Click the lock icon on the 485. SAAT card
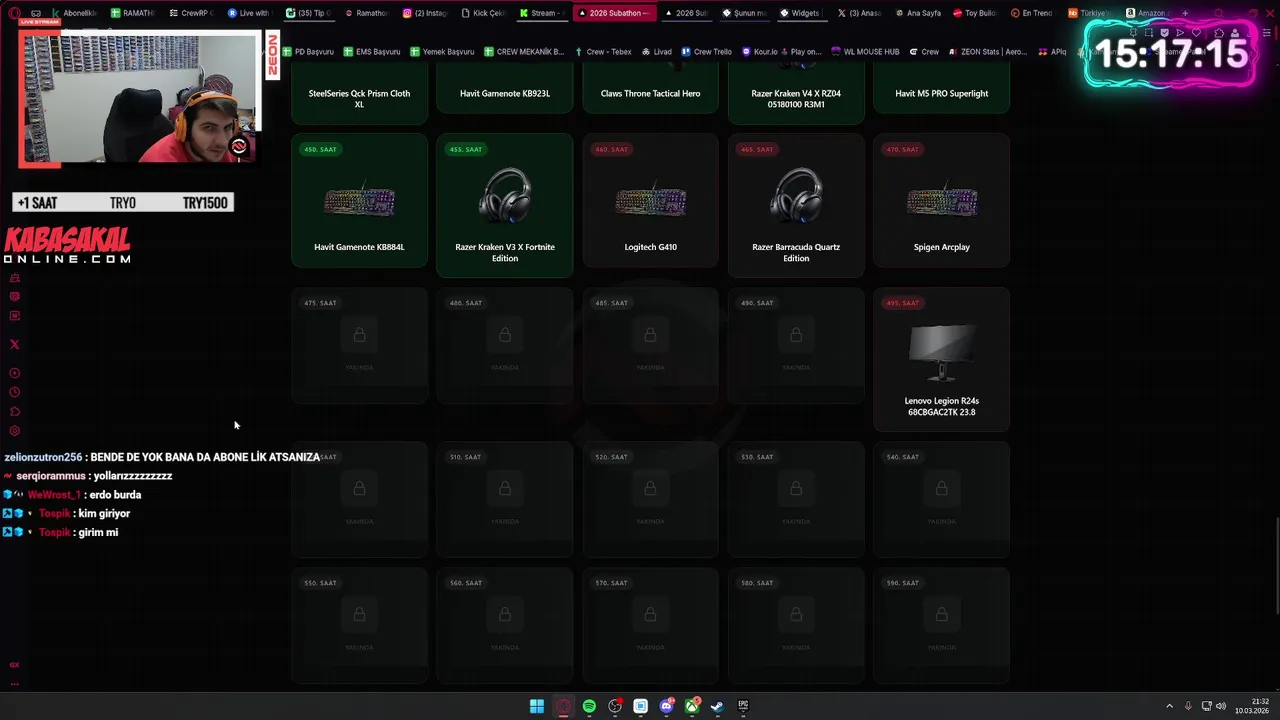The height and width of the screenshot is (720, 1280). pyautogui.click(x=650, y=335)
